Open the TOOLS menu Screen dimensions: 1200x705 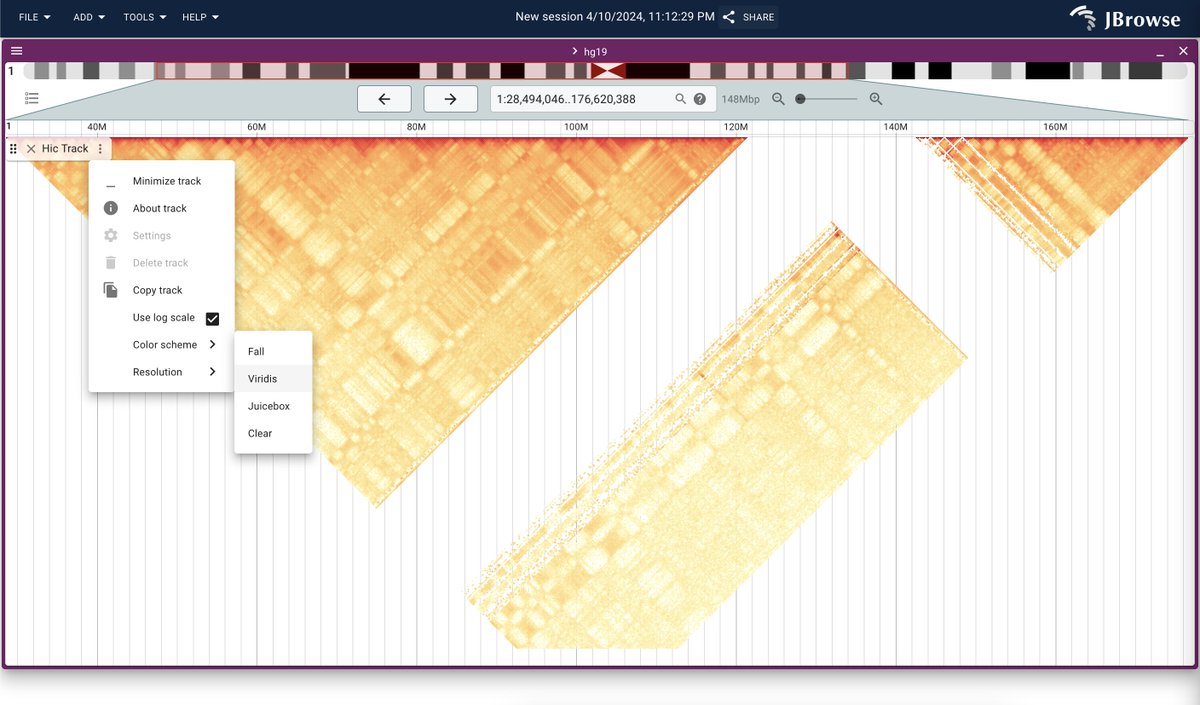pos(143,17)
